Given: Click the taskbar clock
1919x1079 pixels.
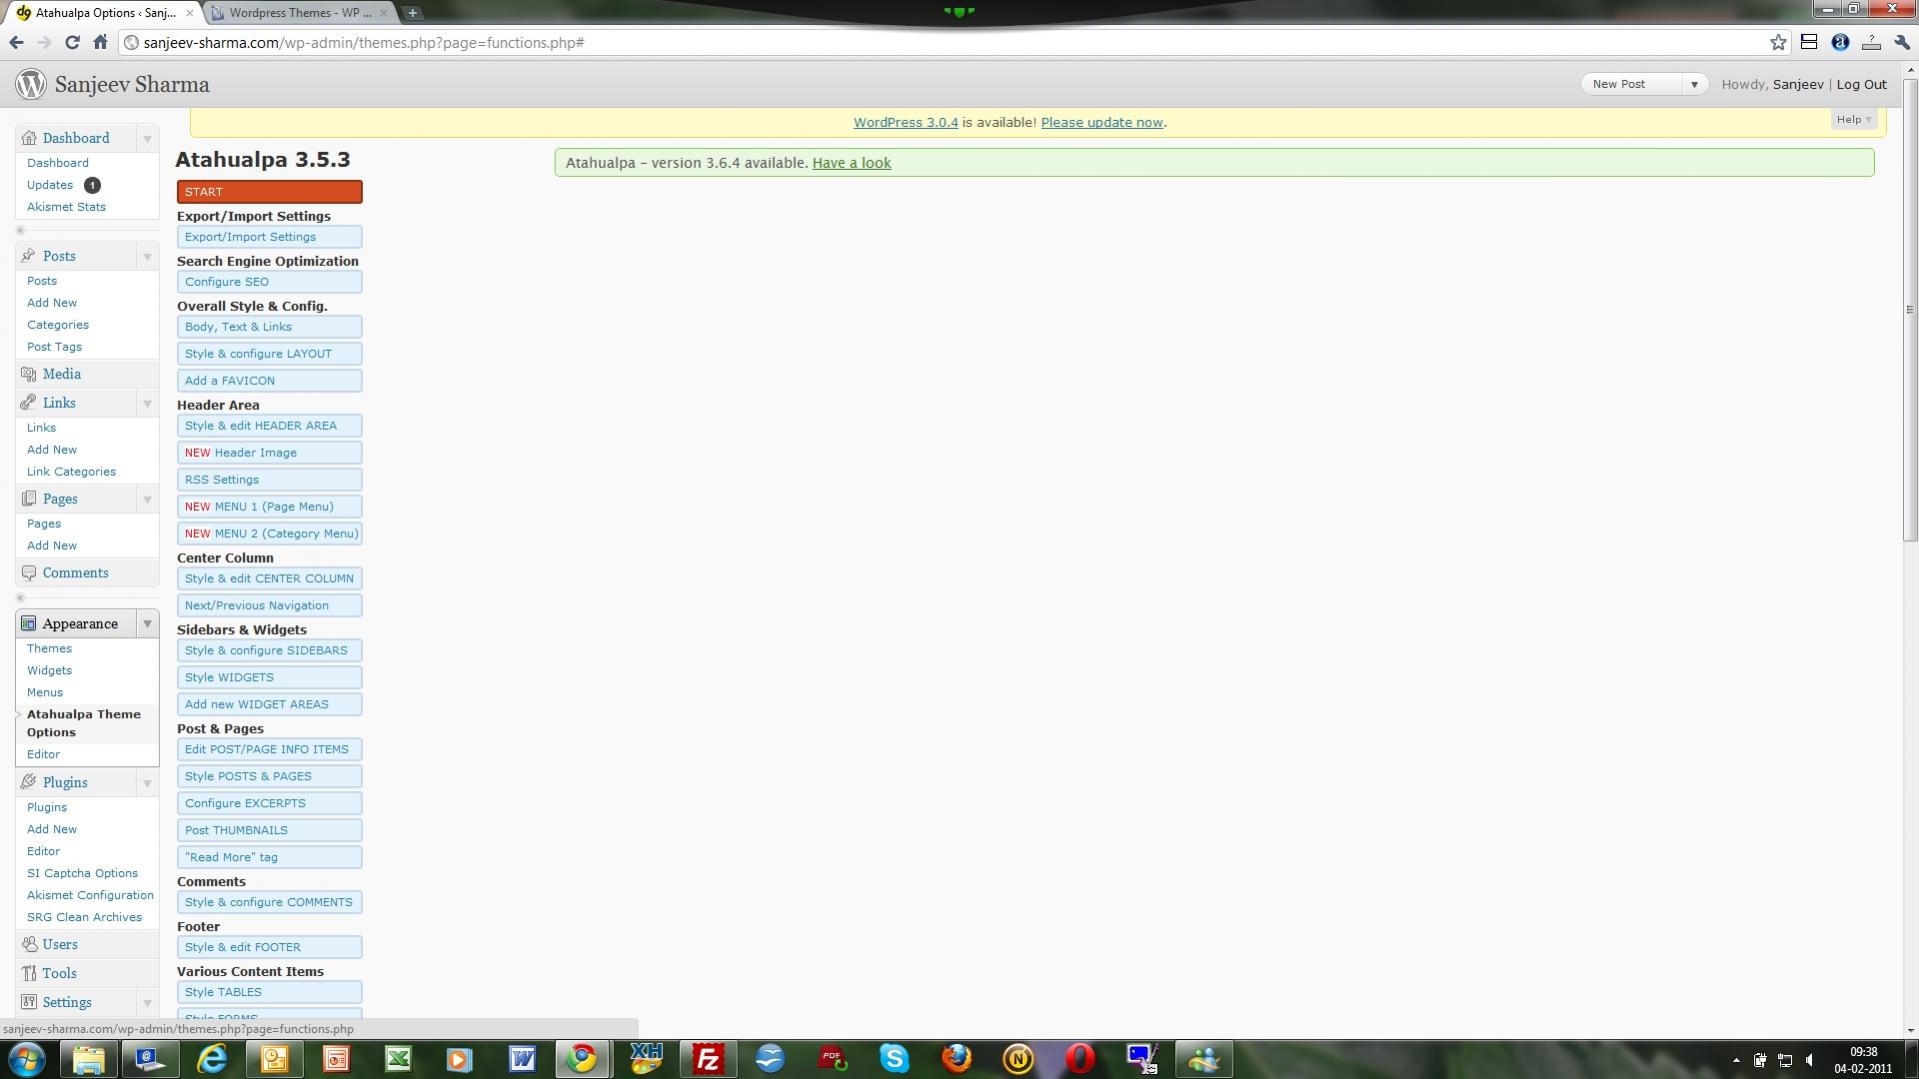Looking at the screenshot, I should pos(1862,1060).
